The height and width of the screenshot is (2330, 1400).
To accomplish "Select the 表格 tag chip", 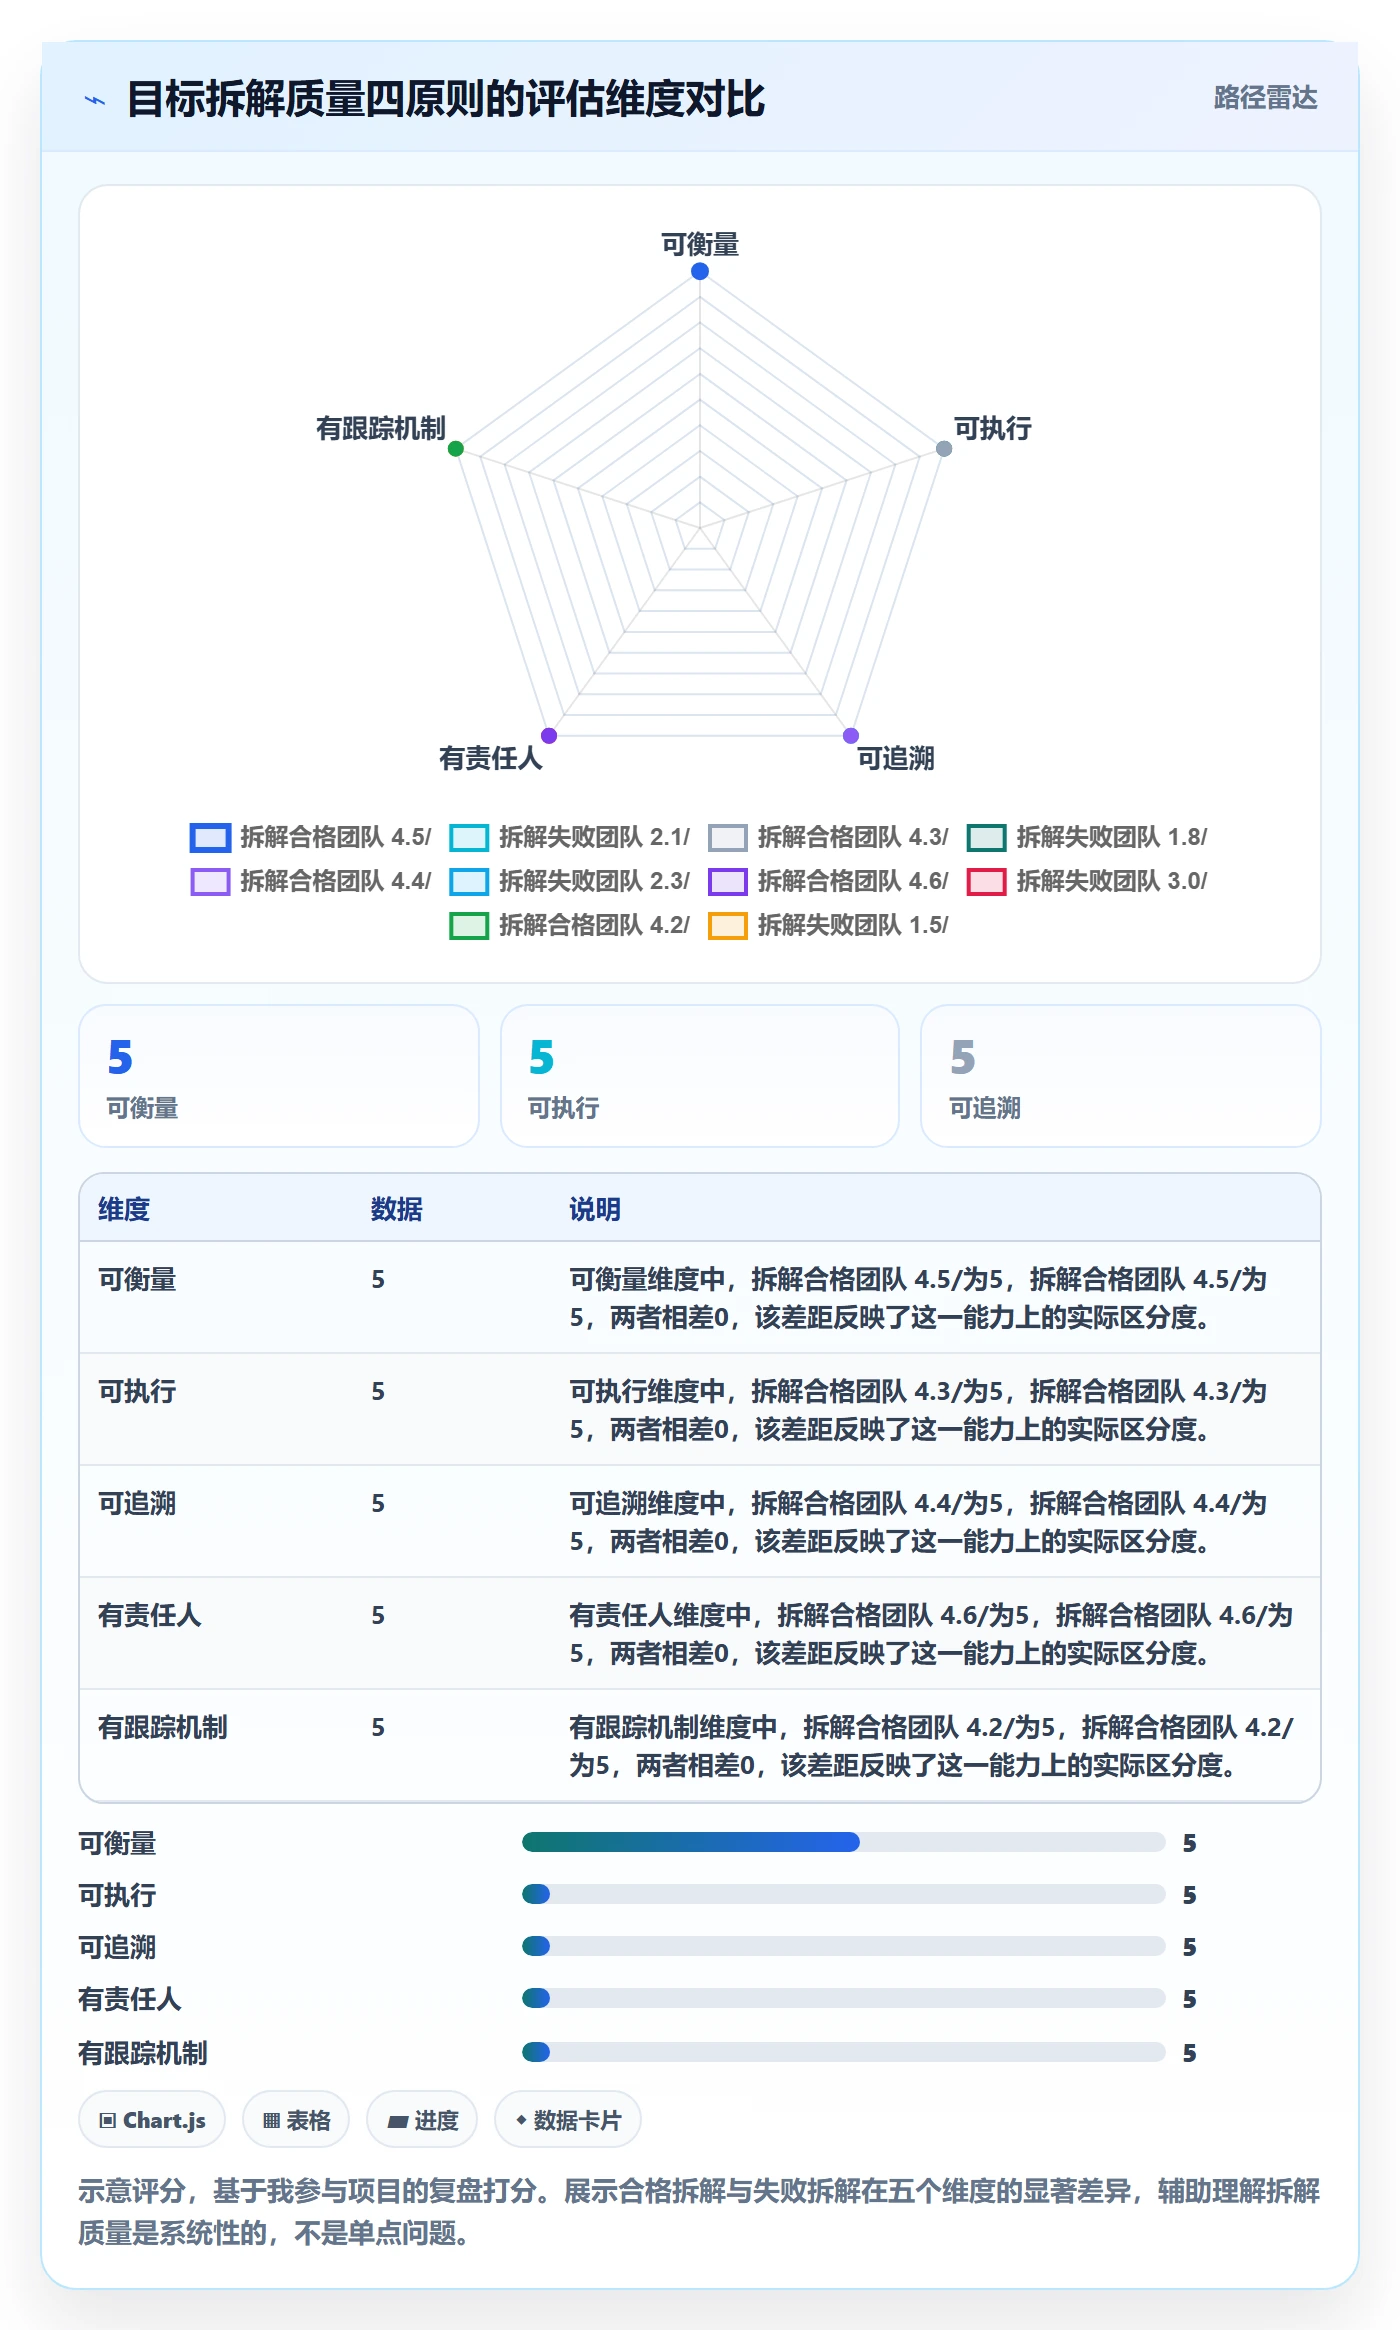I will [x=296, y=2120].
